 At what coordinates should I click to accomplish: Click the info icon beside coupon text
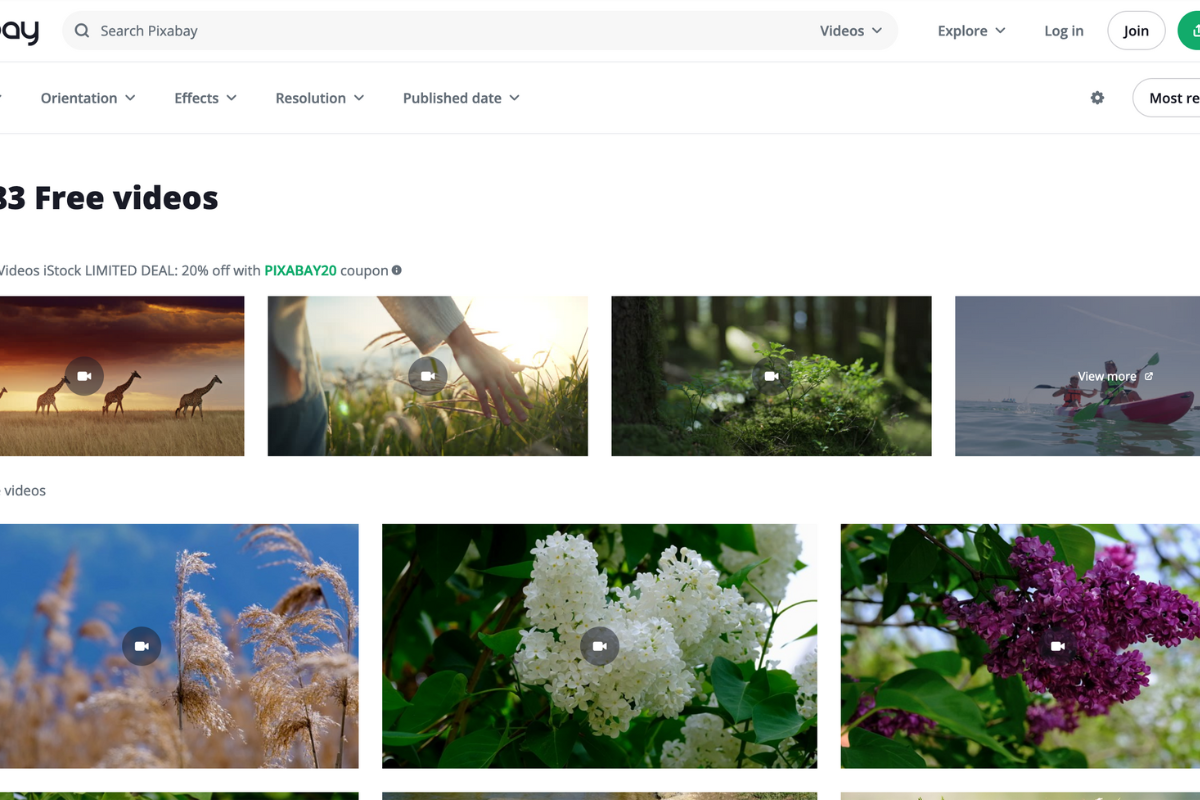pos(397,270)
